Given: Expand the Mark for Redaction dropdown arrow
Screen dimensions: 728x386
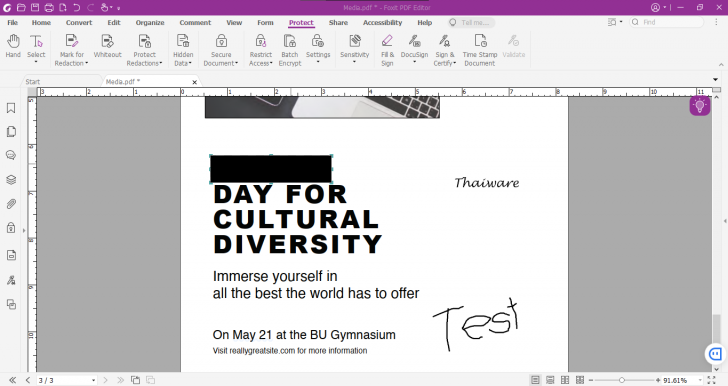Looking at the screenshot, I should (x=86, y=63).
